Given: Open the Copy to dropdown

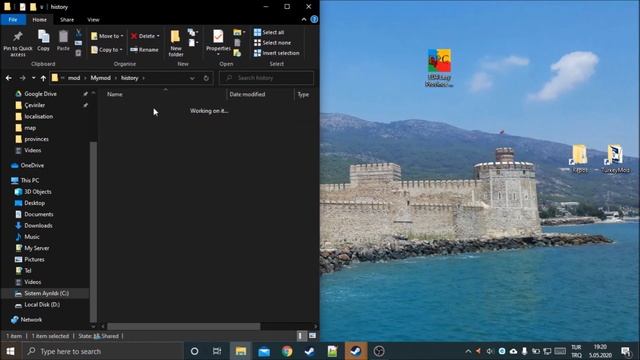Looking at the screenshot, I should coord(107,50).
